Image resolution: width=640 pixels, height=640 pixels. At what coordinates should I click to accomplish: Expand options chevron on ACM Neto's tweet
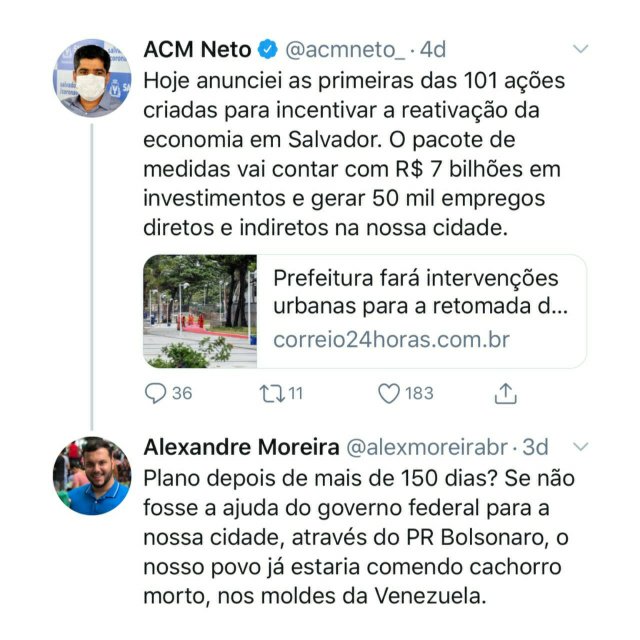coord(580,48)
